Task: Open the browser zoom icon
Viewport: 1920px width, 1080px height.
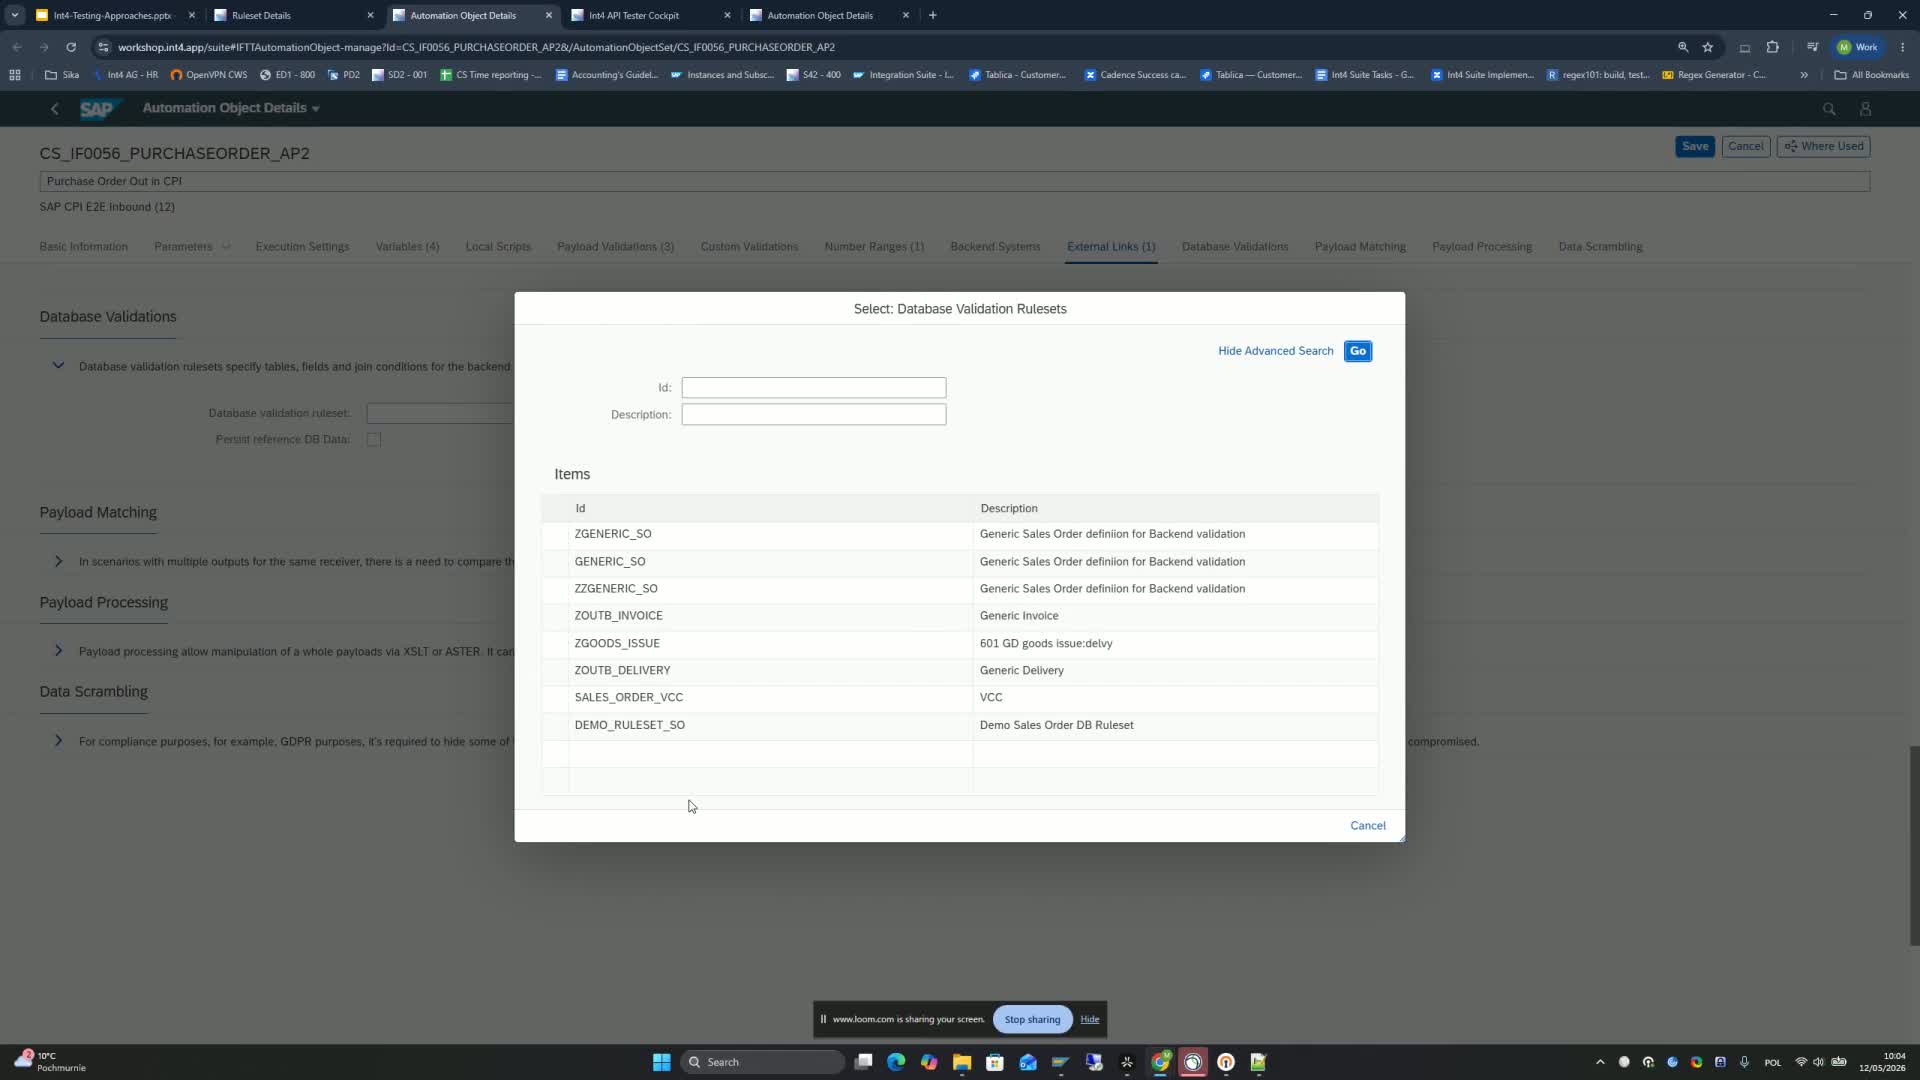Action: (1683, 47)
